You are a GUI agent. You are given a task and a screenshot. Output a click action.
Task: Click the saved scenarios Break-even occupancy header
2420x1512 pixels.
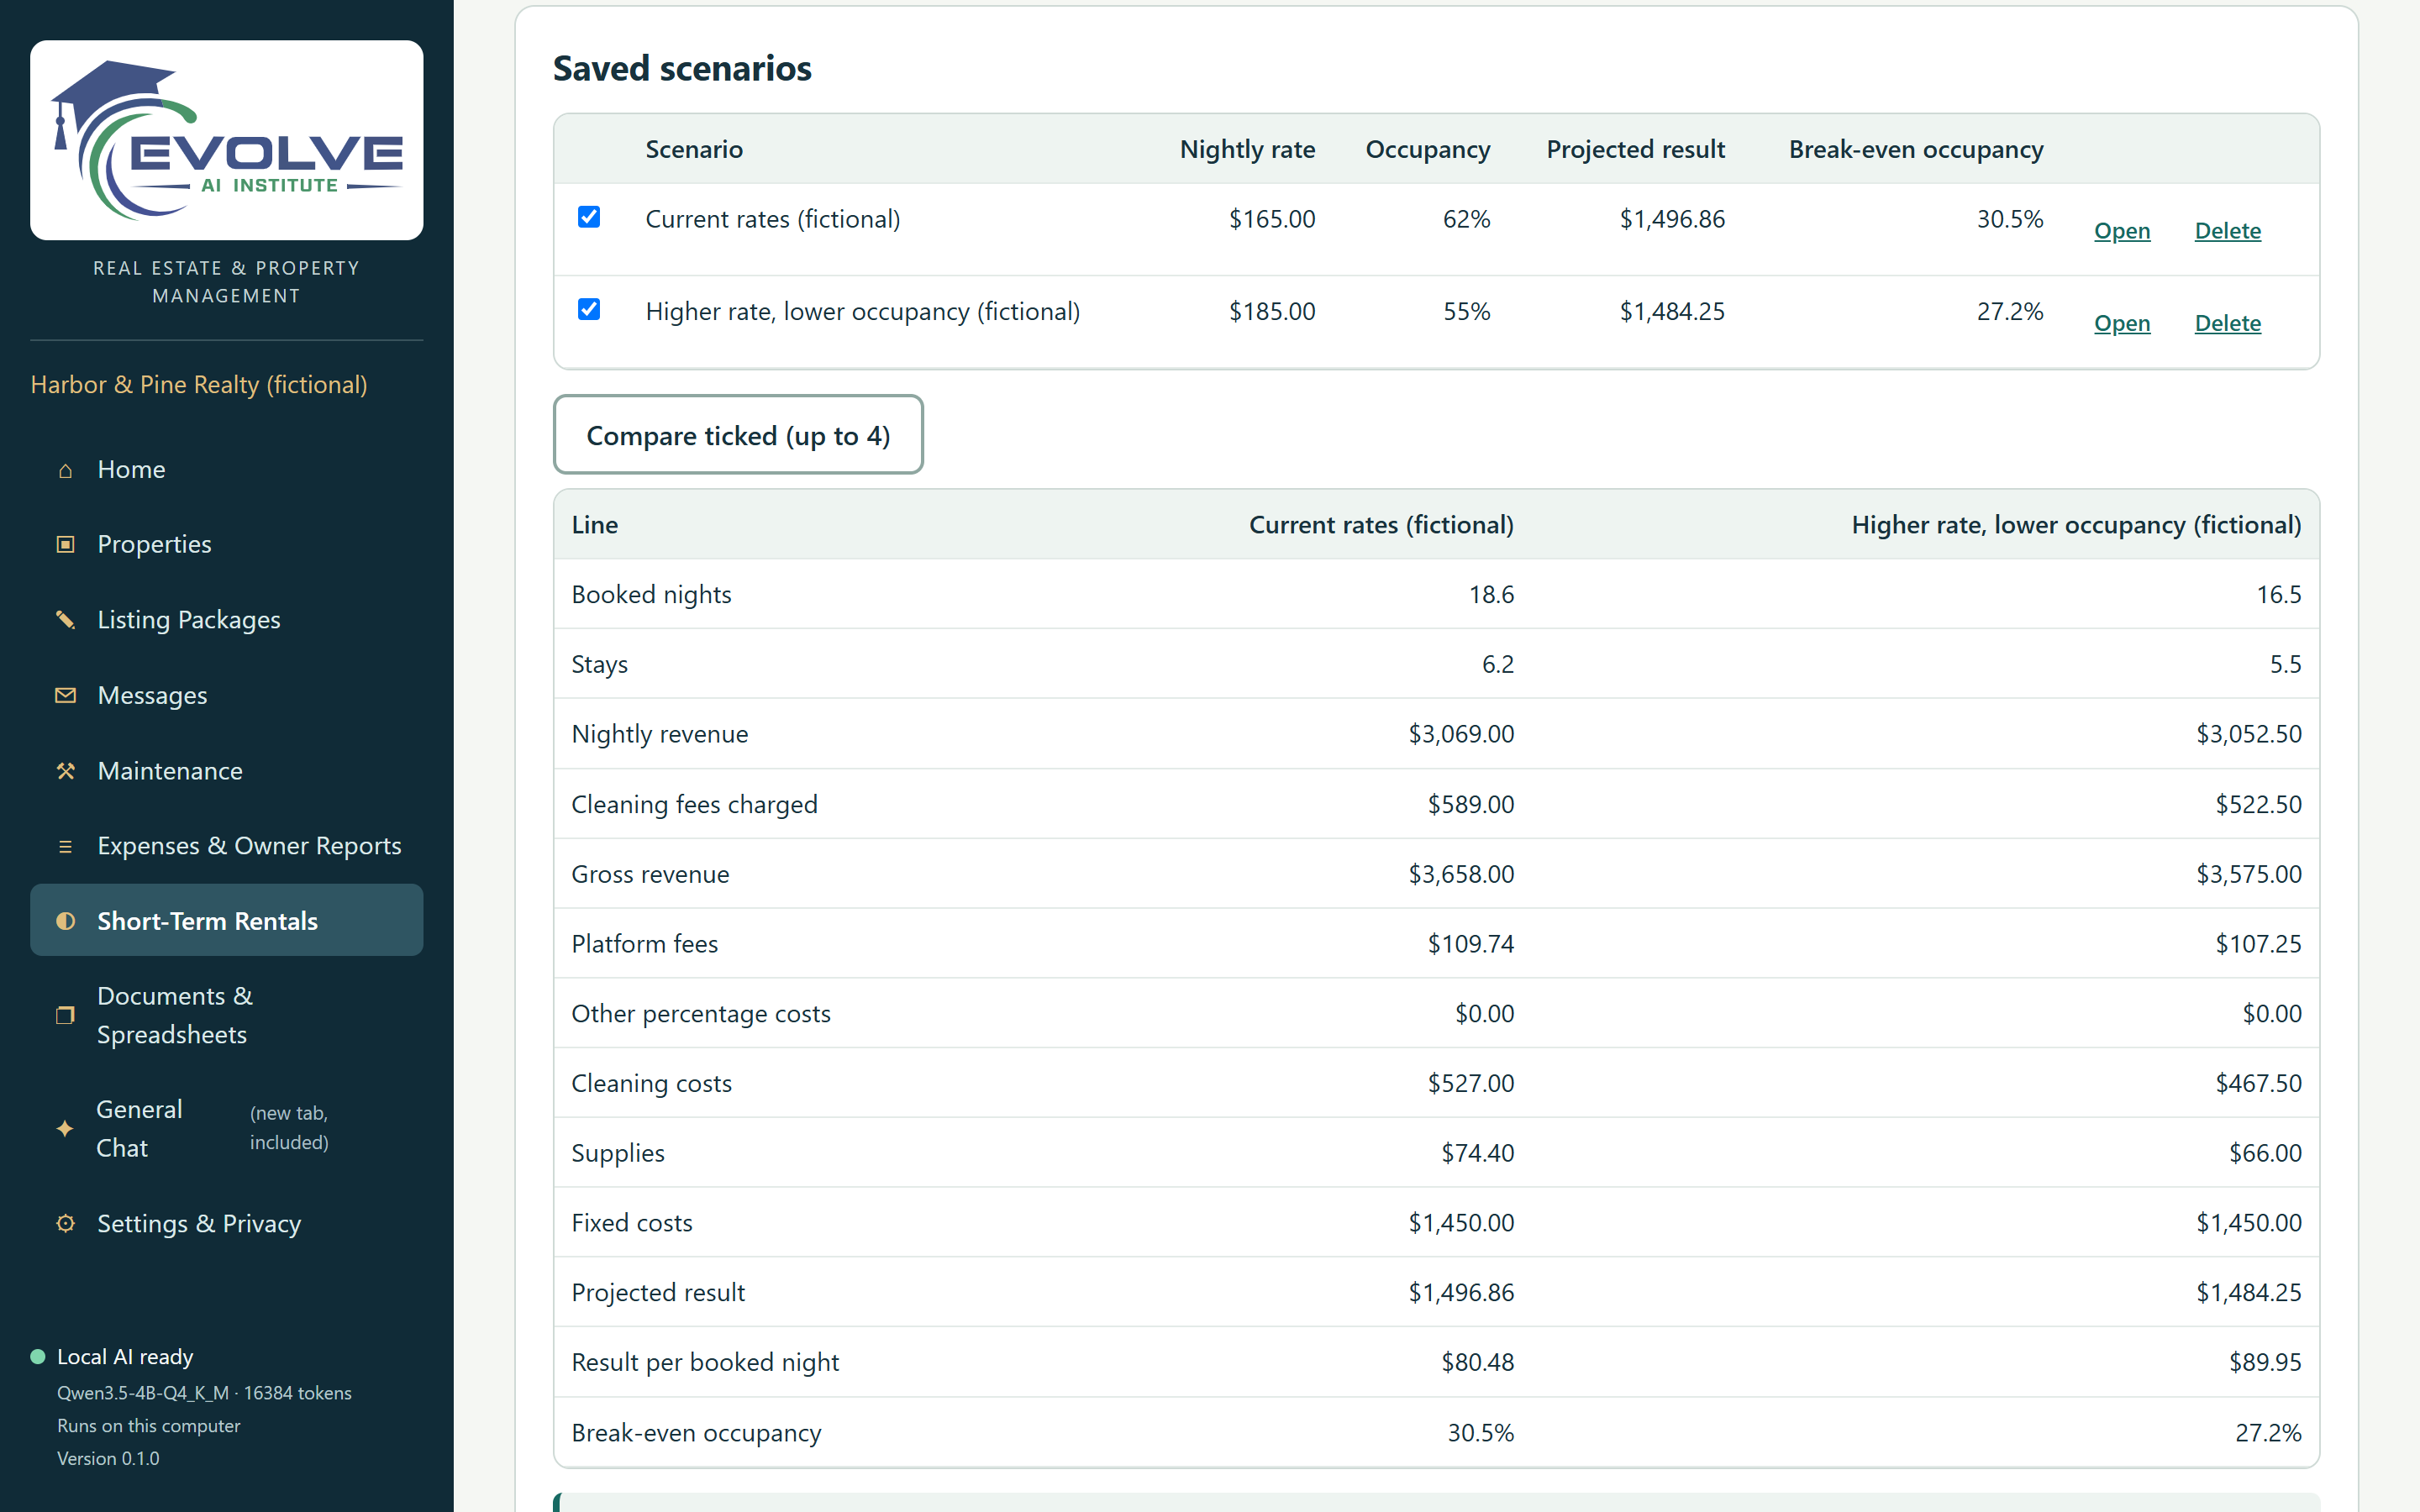[1915, 150]
